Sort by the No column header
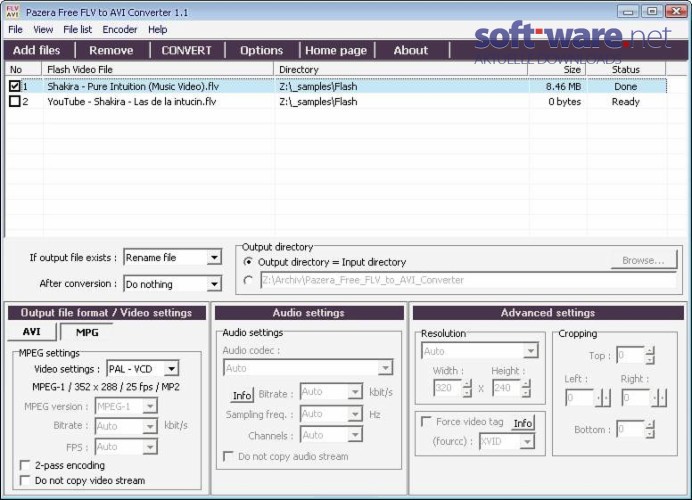 point(24,69)
